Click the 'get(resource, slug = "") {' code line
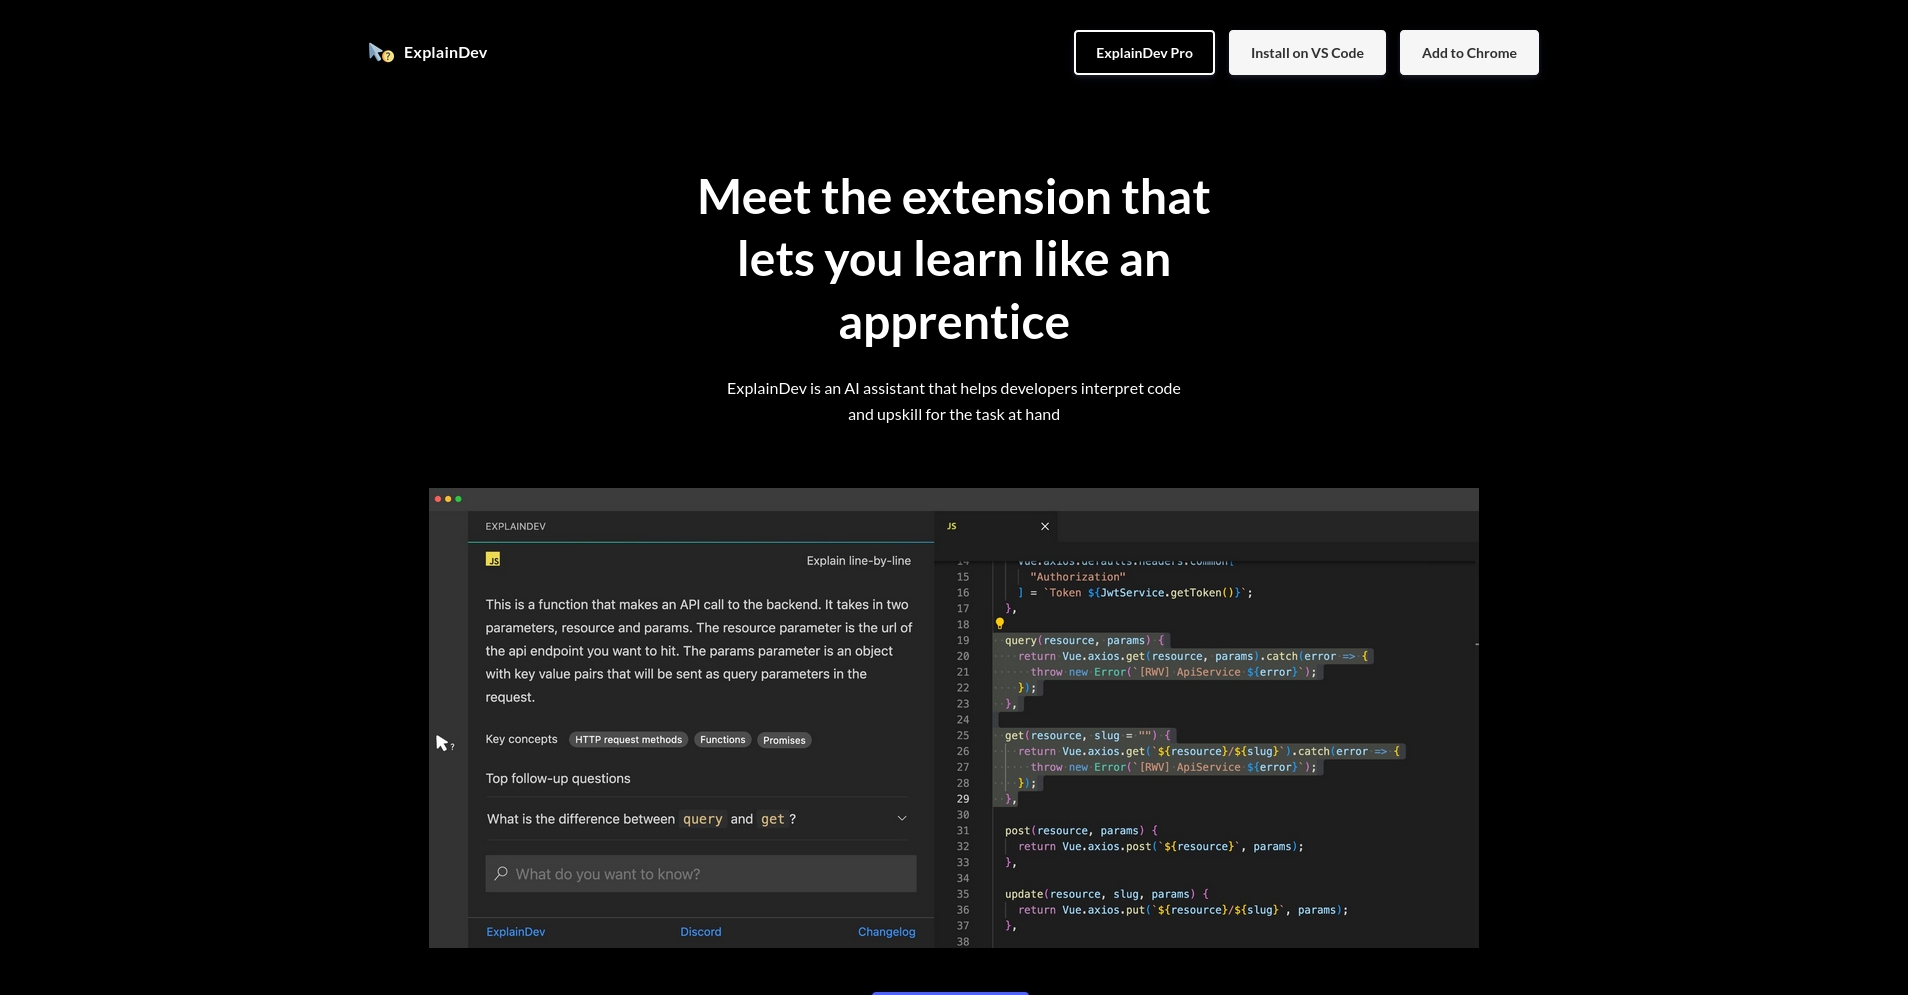The image size is (1920, 995). coord(1088,735)
